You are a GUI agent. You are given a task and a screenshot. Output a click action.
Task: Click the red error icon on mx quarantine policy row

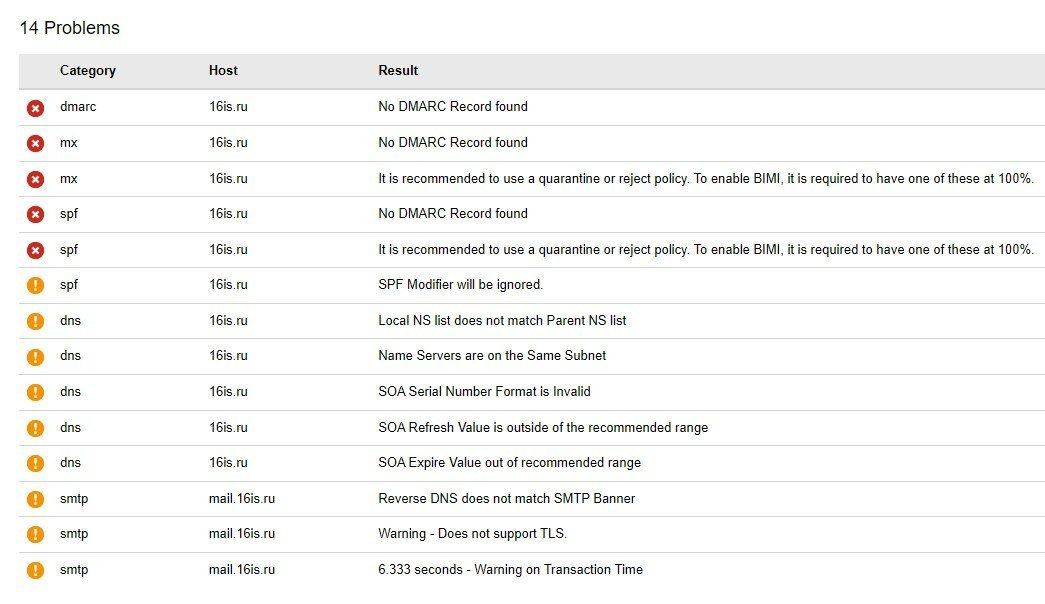tap(35, 179)
